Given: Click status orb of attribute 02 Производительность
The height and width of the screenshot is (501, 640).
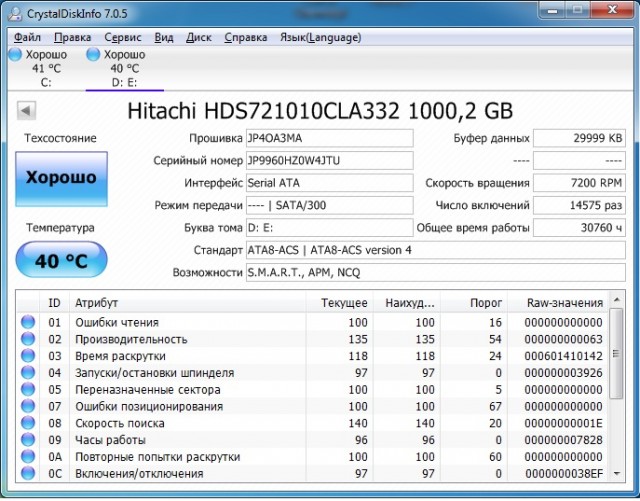Looking at the screenshot, I should pyautogui.click(x=28, y=339).
